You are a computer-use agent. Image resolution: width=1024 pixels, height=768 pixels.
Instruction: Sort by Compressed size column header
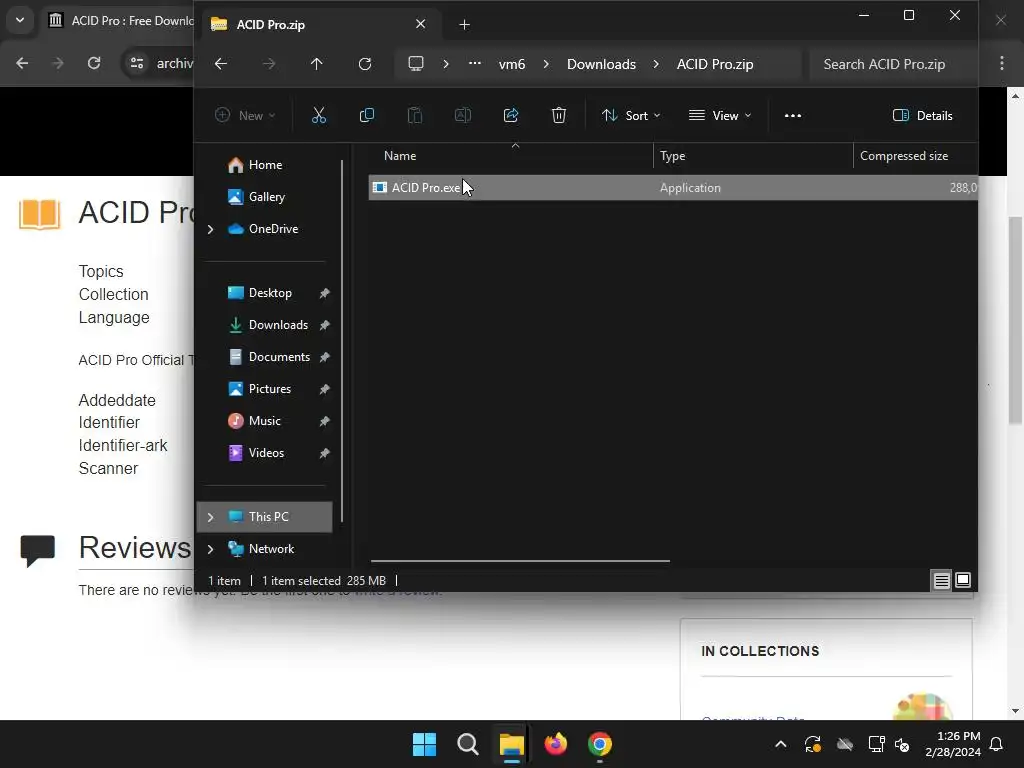pos(904,156)
